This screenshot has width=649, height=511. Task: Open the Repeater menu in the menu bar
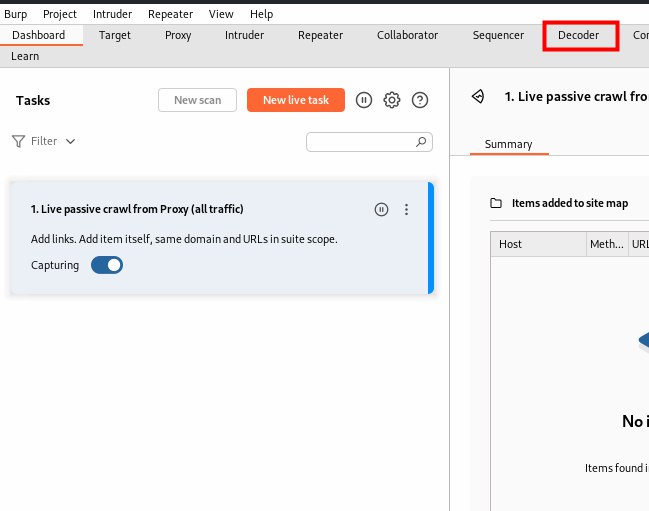click(171, 14)
